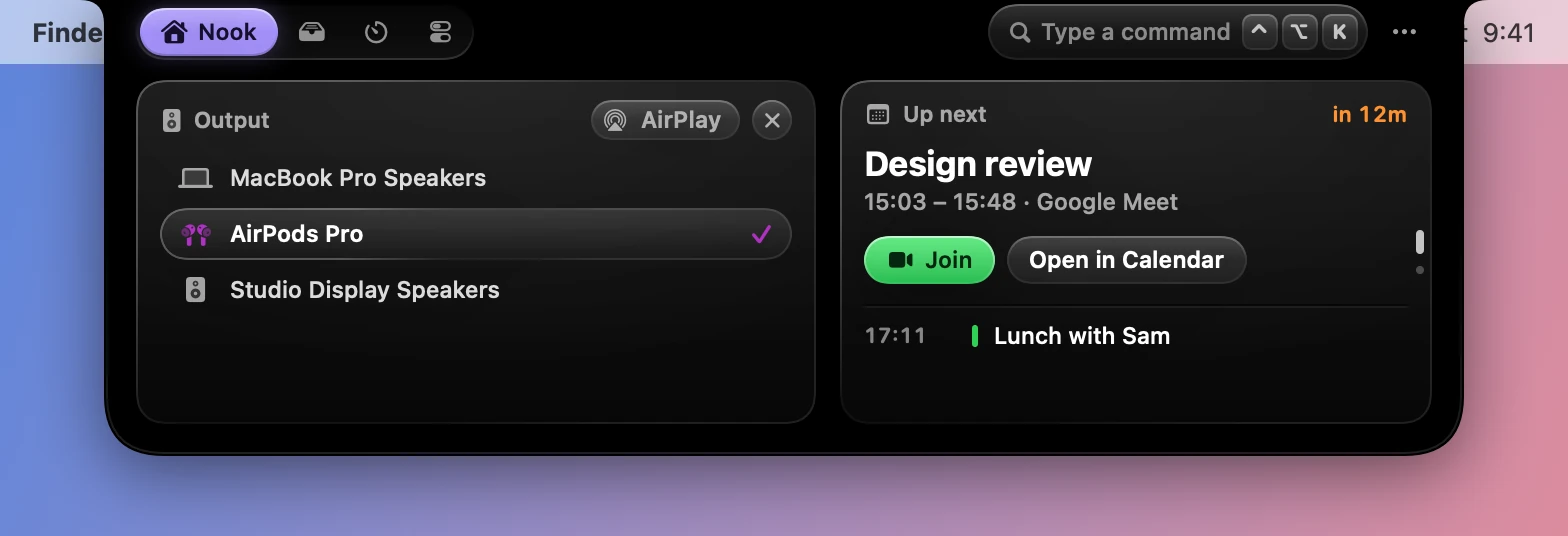This screenshot has height=536, width=1568.
Task: Click the 'in 12m' countdown label
Action: pos(1369,115)
